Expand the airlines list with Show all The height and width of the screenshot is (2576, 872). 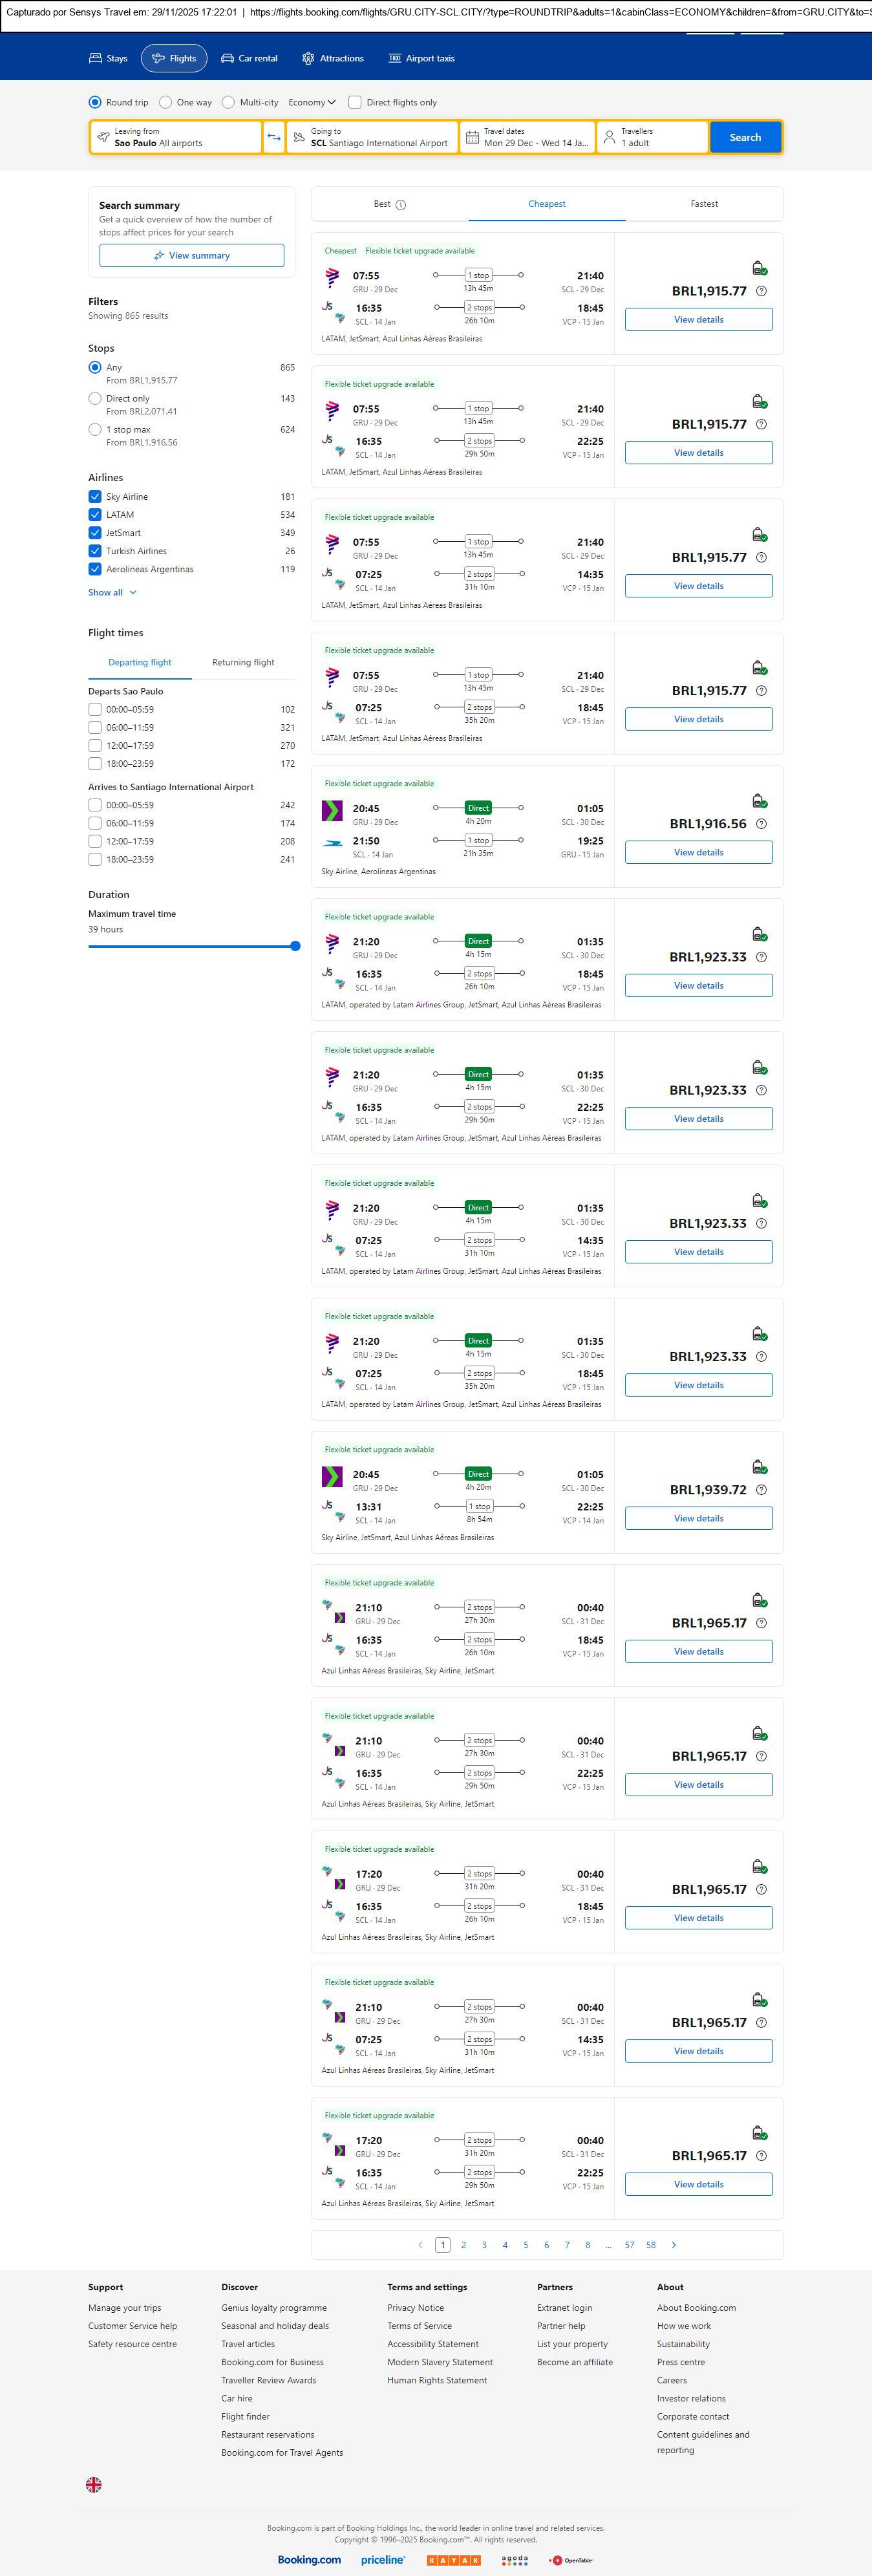pos(112,593)
